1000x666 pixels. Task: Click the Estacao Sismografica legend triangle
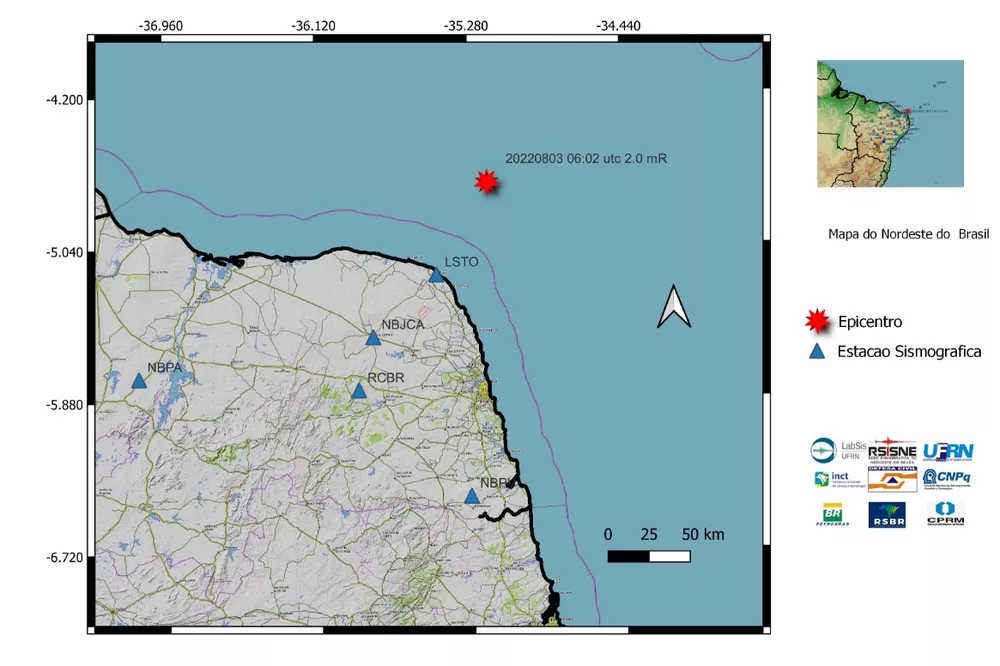coord(817,351)
